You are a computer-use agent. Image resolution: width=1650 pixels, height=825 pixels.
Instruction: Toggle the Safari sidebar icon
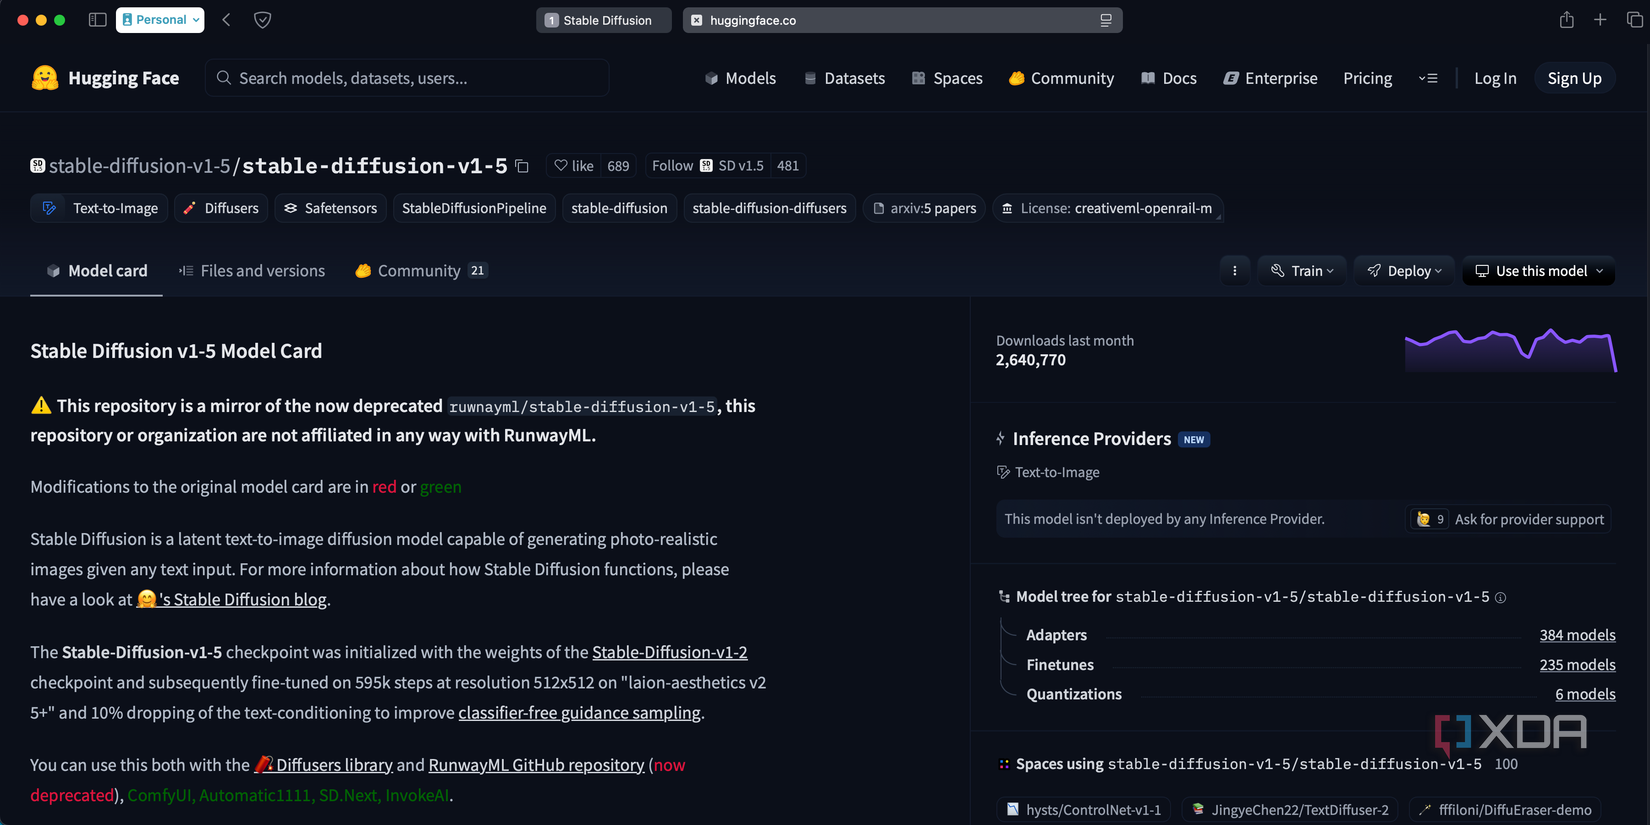[97, 20]
